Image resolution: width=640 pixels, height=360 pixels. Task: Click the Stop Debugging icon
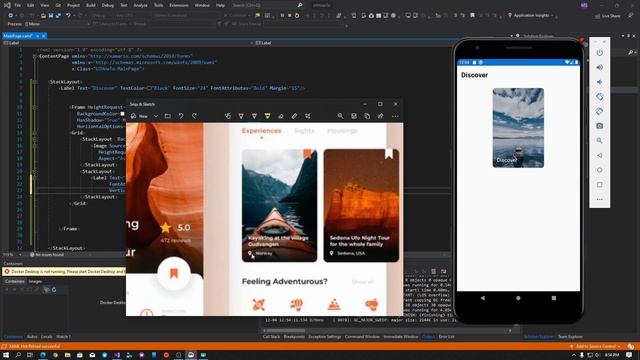point(289,16)
